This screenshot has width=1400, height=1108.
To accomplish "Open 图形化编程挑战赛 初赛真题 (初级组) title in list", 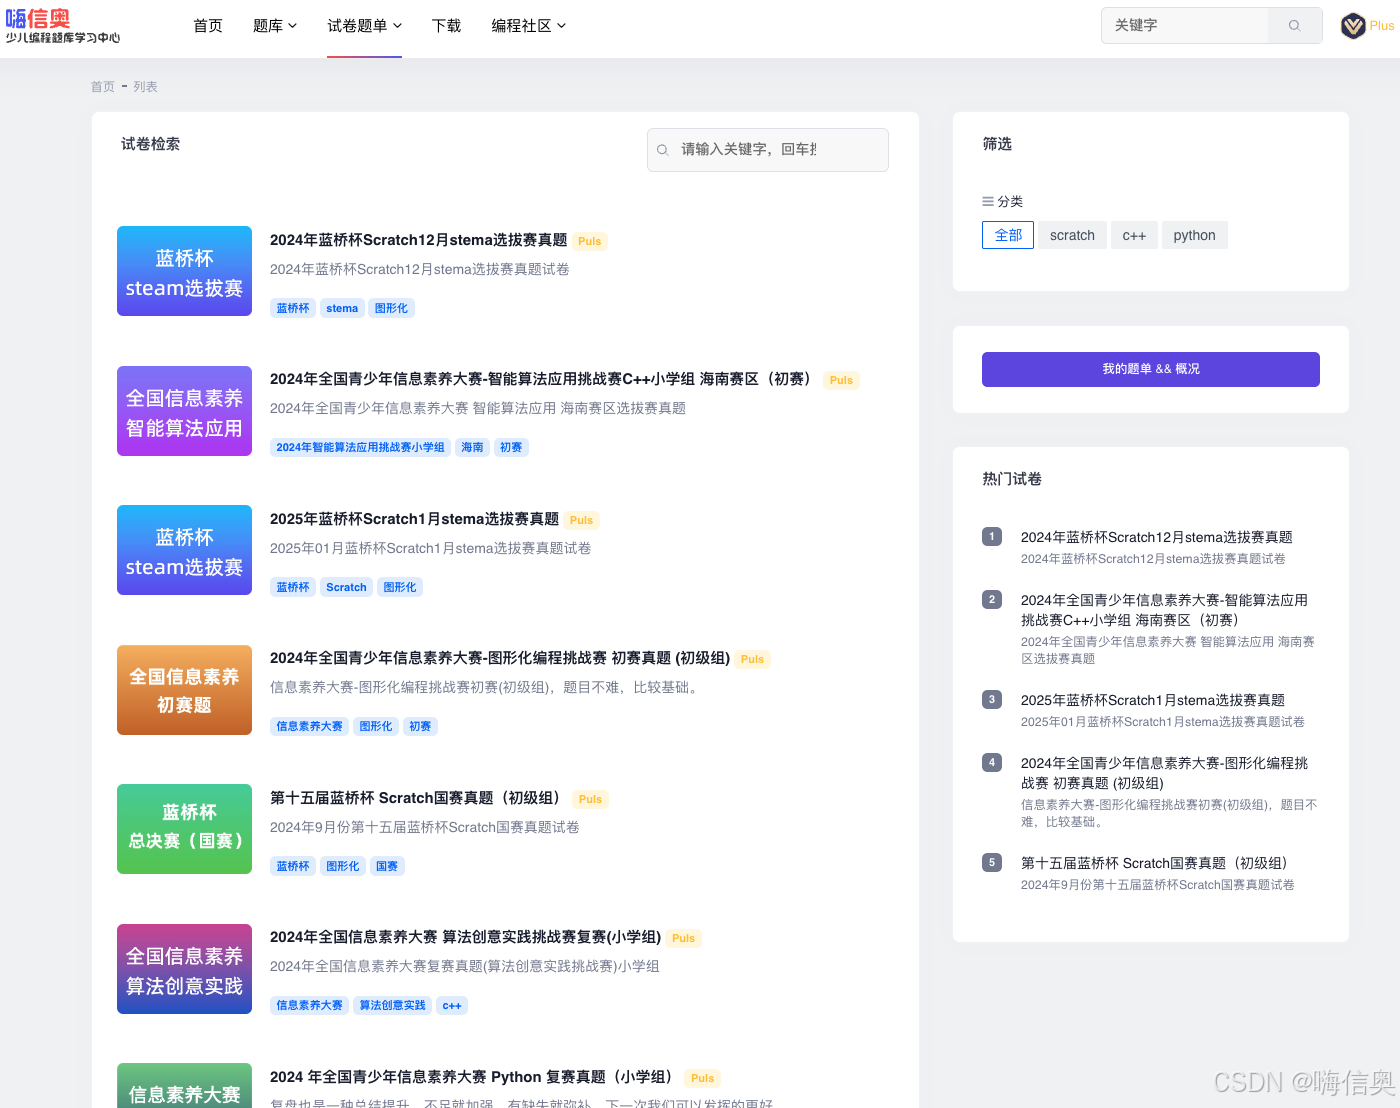I will tap(500, 658).
